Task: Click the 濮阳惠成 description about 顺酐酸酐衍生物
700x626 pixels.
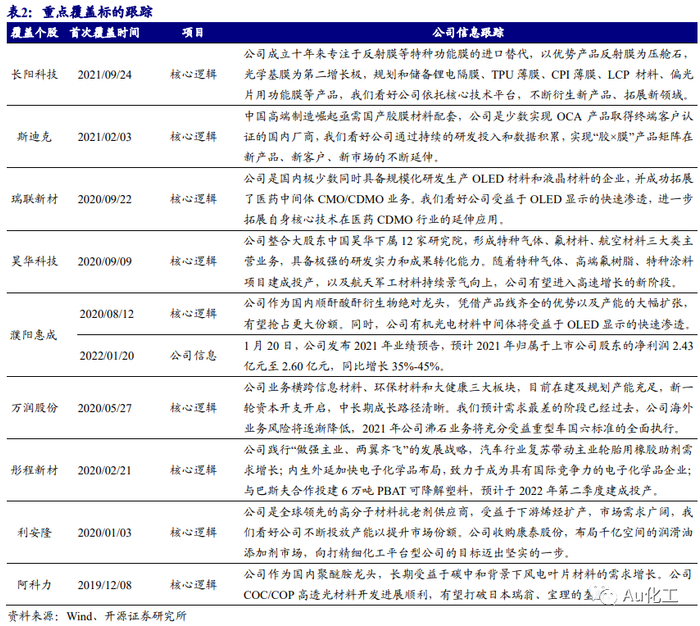Action: click(x=468, y=314)
